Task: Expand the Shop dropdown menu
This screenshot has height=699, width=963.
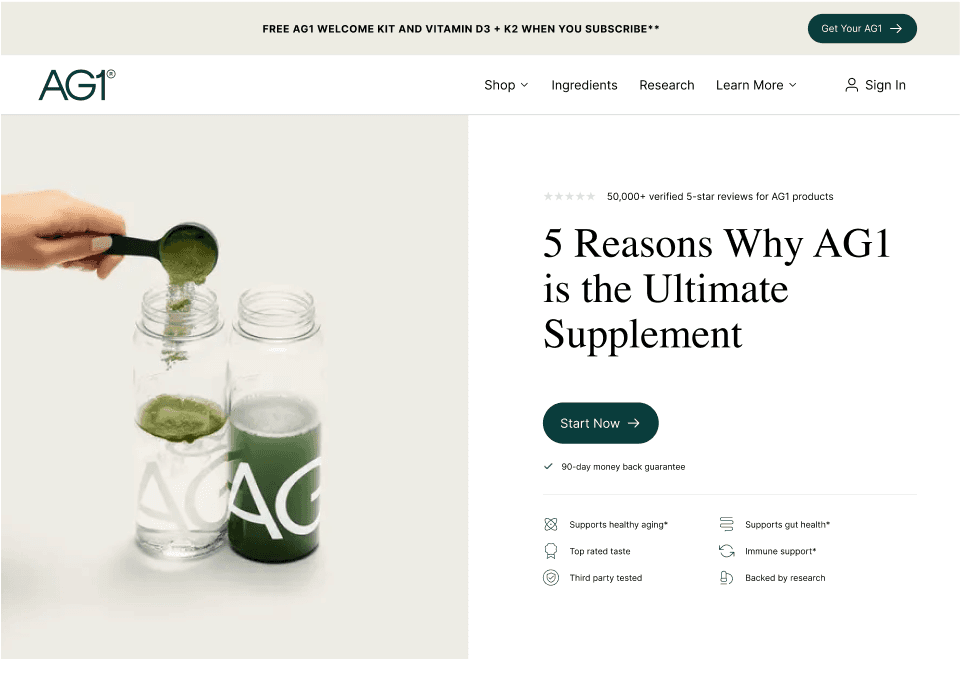Action: click(x=505, y=85)
